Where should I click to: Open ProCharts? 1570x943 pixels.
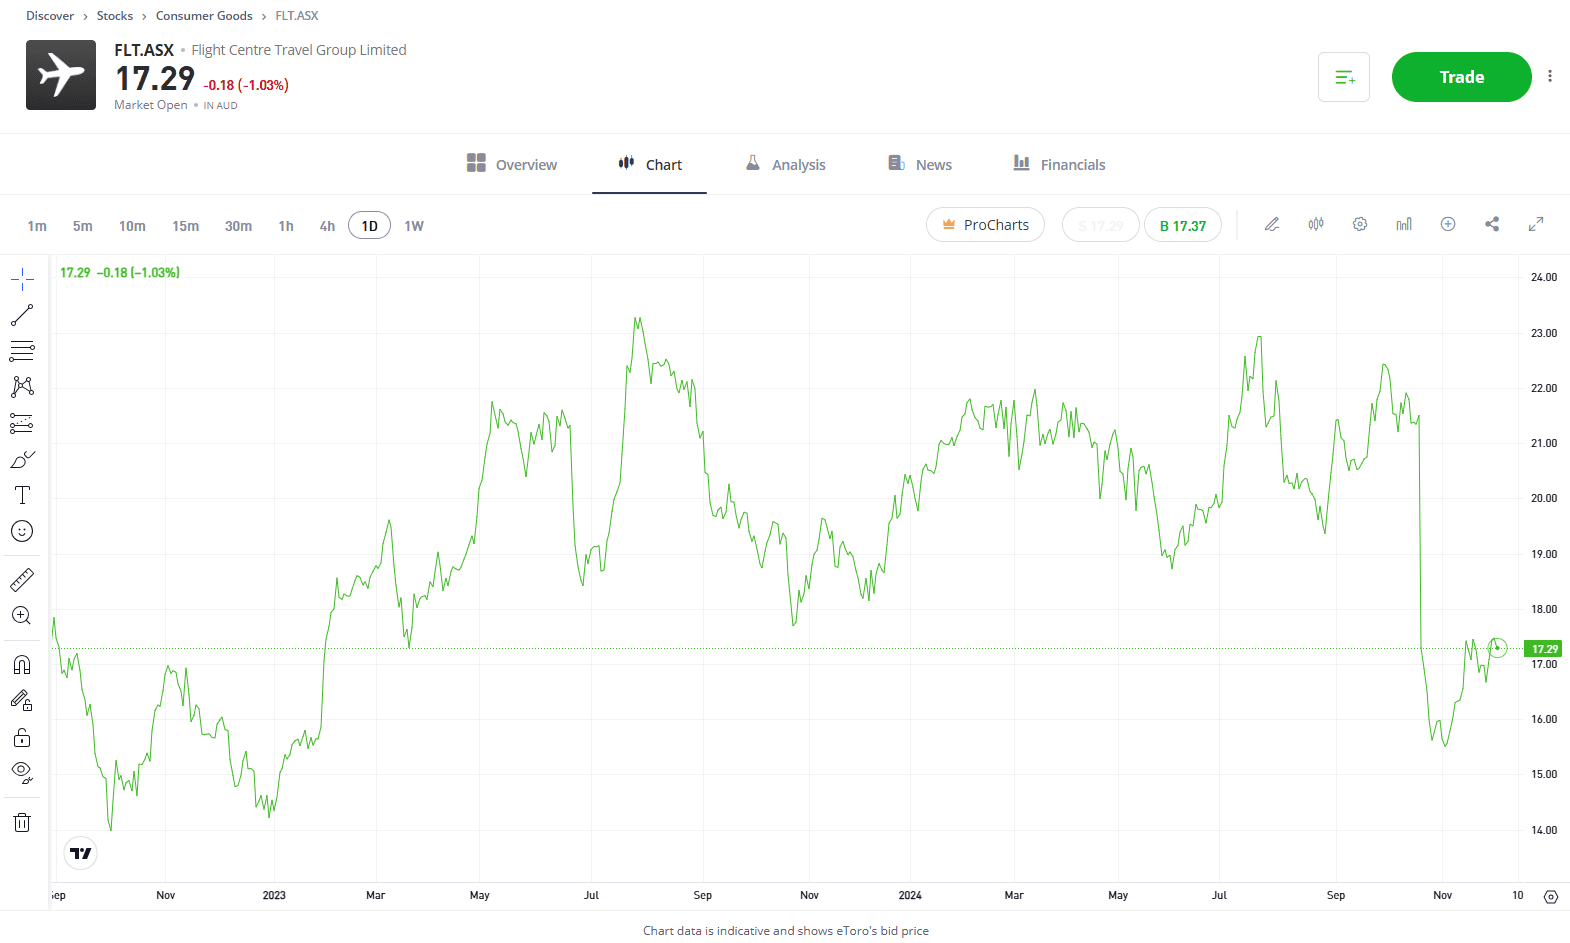[x=985, y=225]
